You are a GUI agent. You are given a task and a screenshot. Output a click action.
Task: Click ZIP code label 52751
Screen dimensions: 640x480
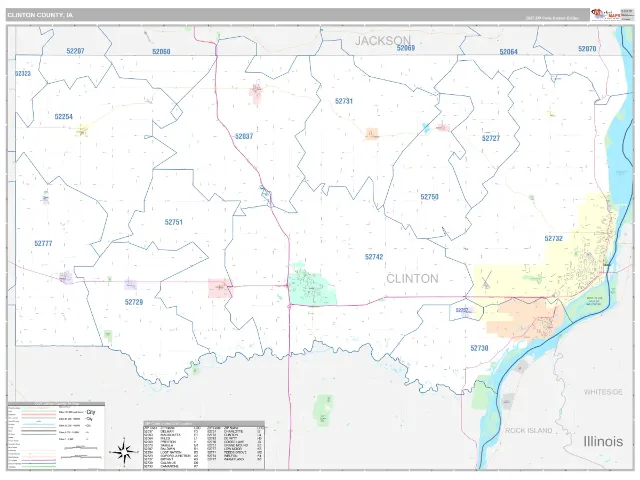tap(173, 222)
